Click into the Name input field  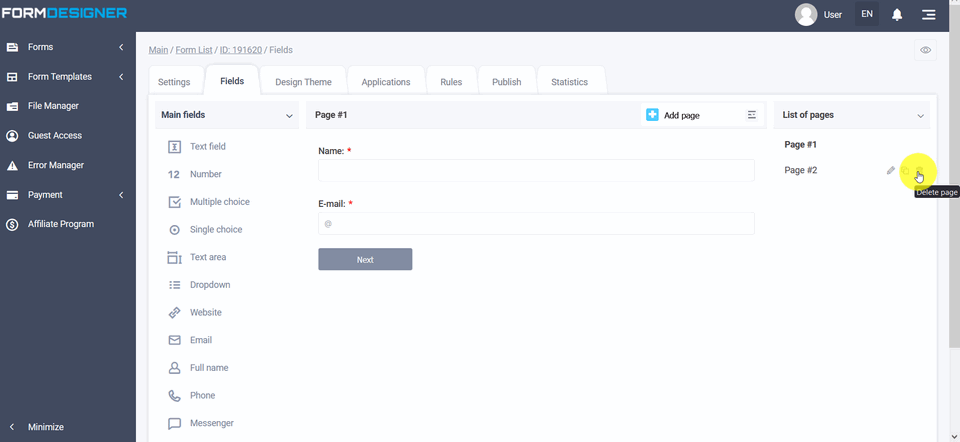[x=536, y=171]
